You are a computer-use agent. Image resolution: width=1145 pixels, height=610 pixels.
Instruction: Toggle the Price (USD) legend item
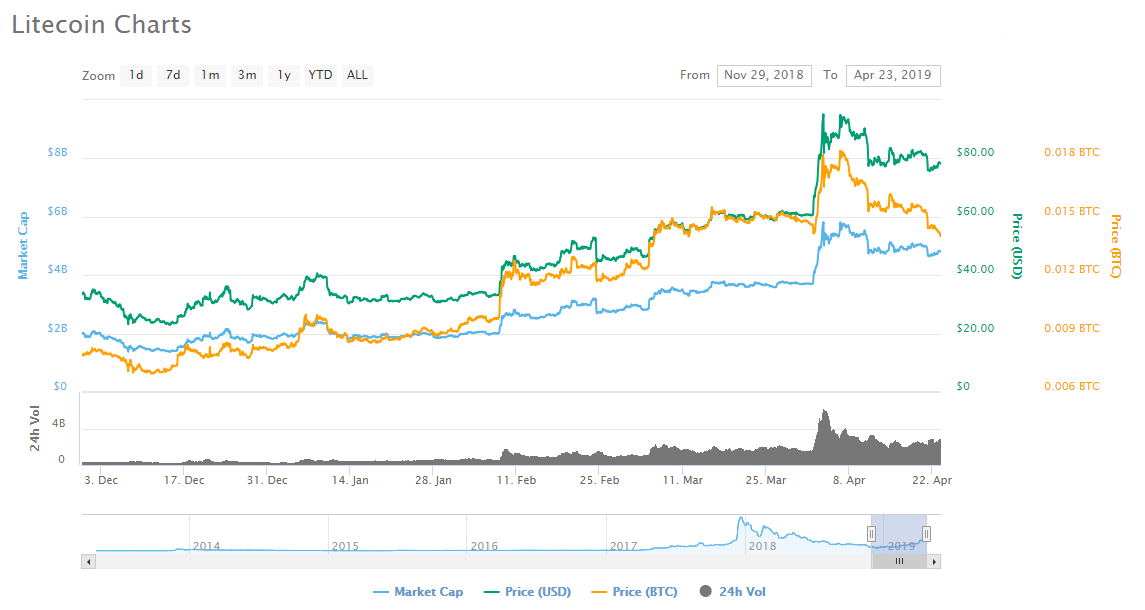[526, 592]
